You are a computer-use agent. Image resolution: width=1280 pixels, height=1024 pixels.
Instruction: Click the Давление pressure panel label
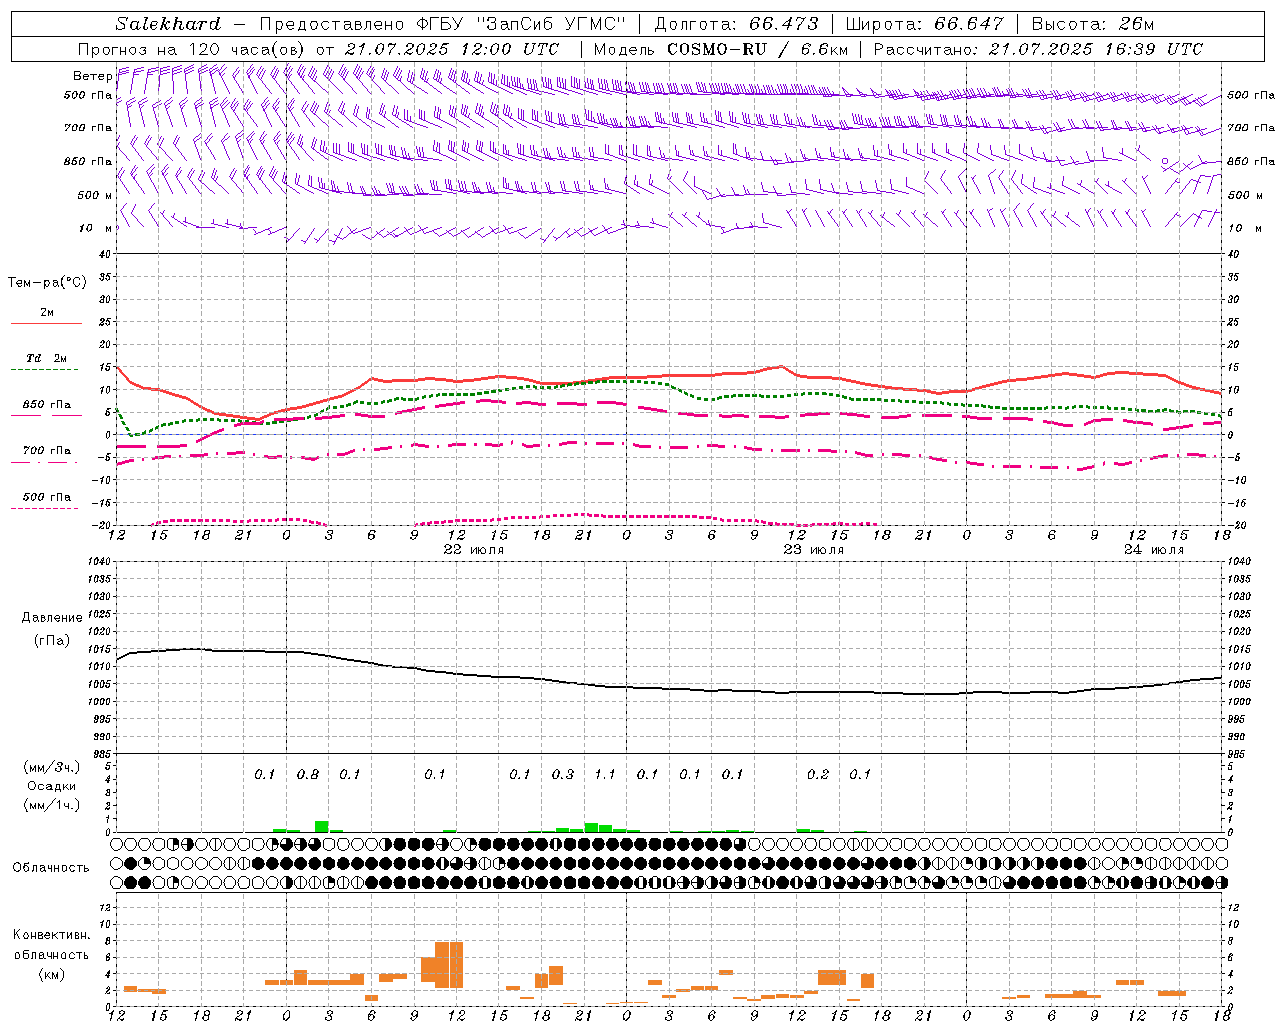[x=52, y=618]
